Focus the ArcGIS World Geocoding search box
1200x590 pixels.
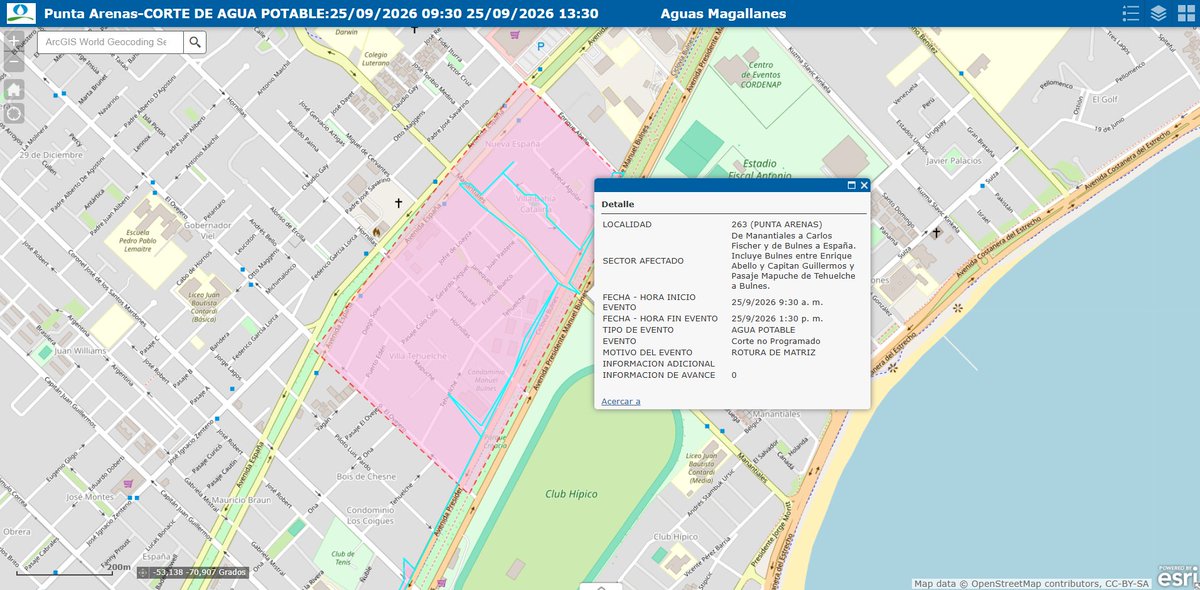(110, 41)
